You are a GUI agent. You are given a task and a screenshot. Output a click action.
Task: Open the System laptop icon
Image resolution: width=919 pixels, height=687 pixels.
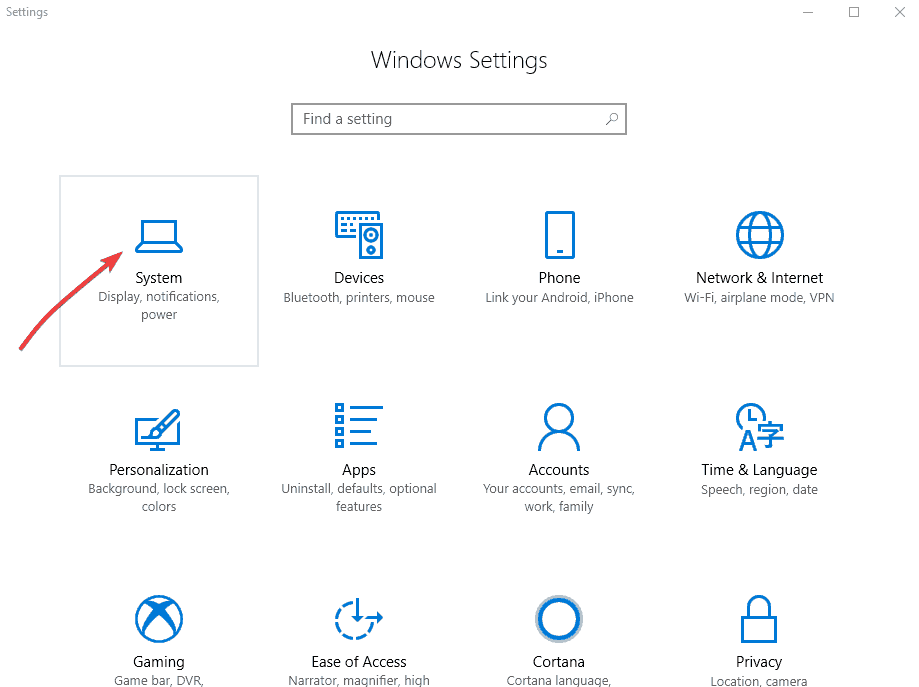[x=159, y=236]
